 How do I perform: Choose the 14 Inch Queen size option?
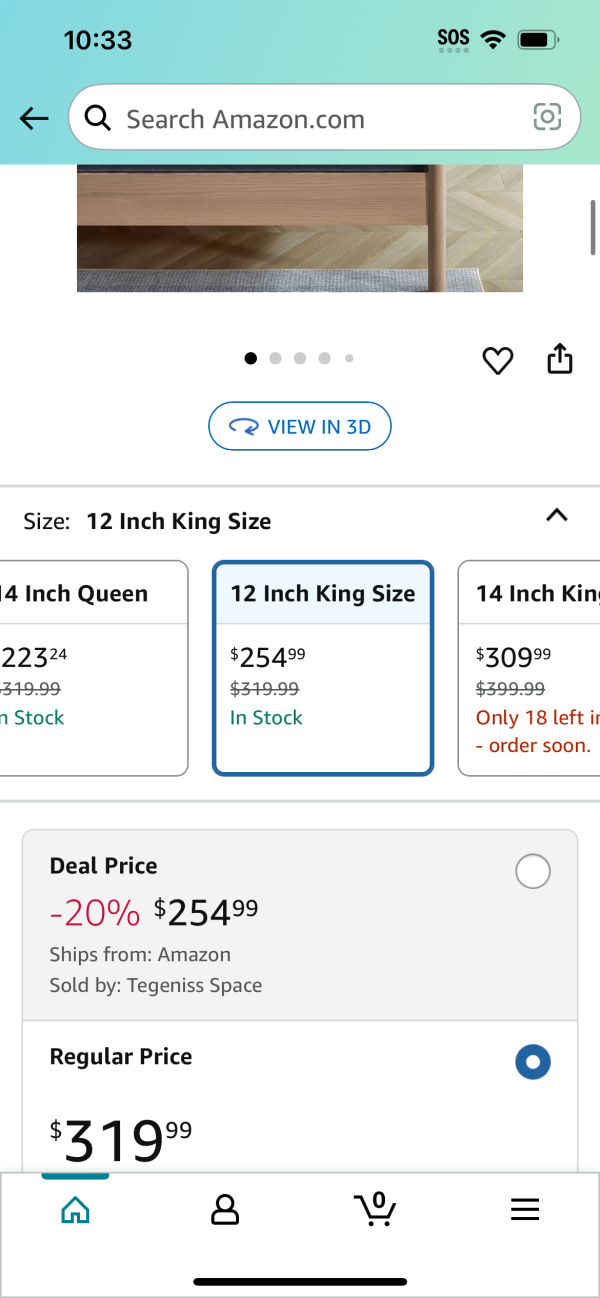pyautogui.click(x=94, y=668)
